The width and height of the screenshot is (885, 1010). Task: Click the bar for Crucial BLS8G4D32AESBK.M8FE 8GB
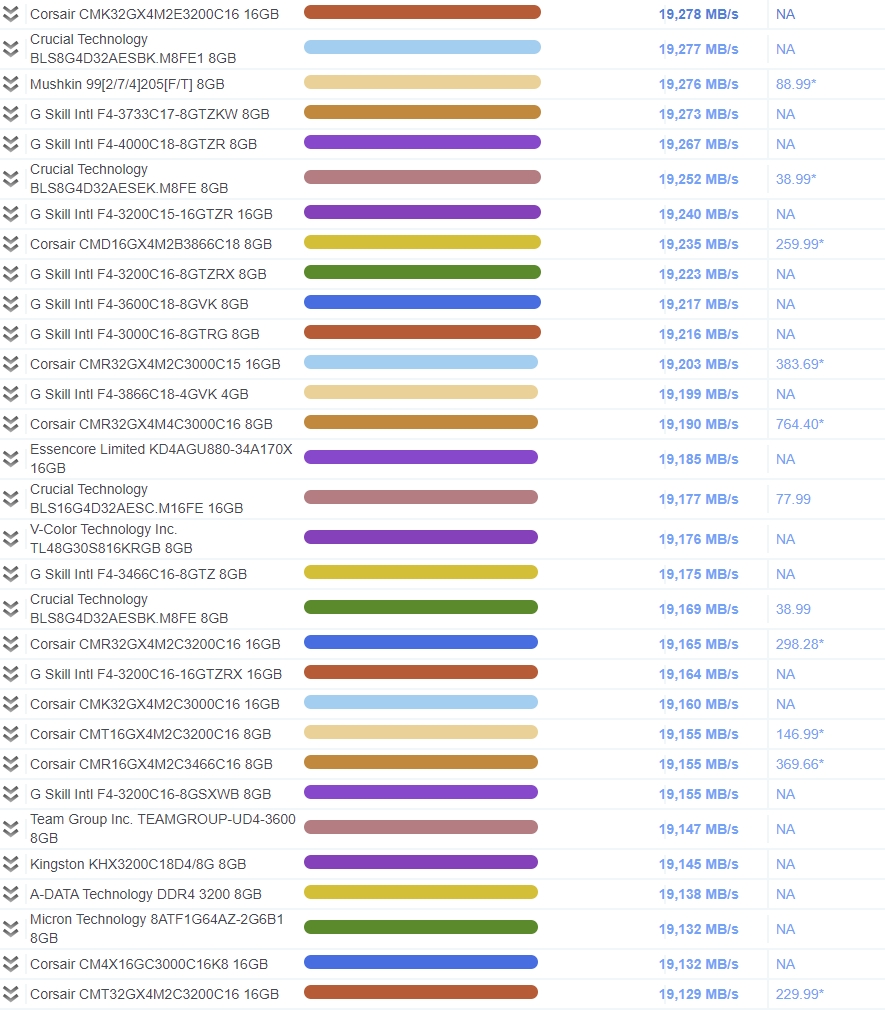[x=421, y=607]
